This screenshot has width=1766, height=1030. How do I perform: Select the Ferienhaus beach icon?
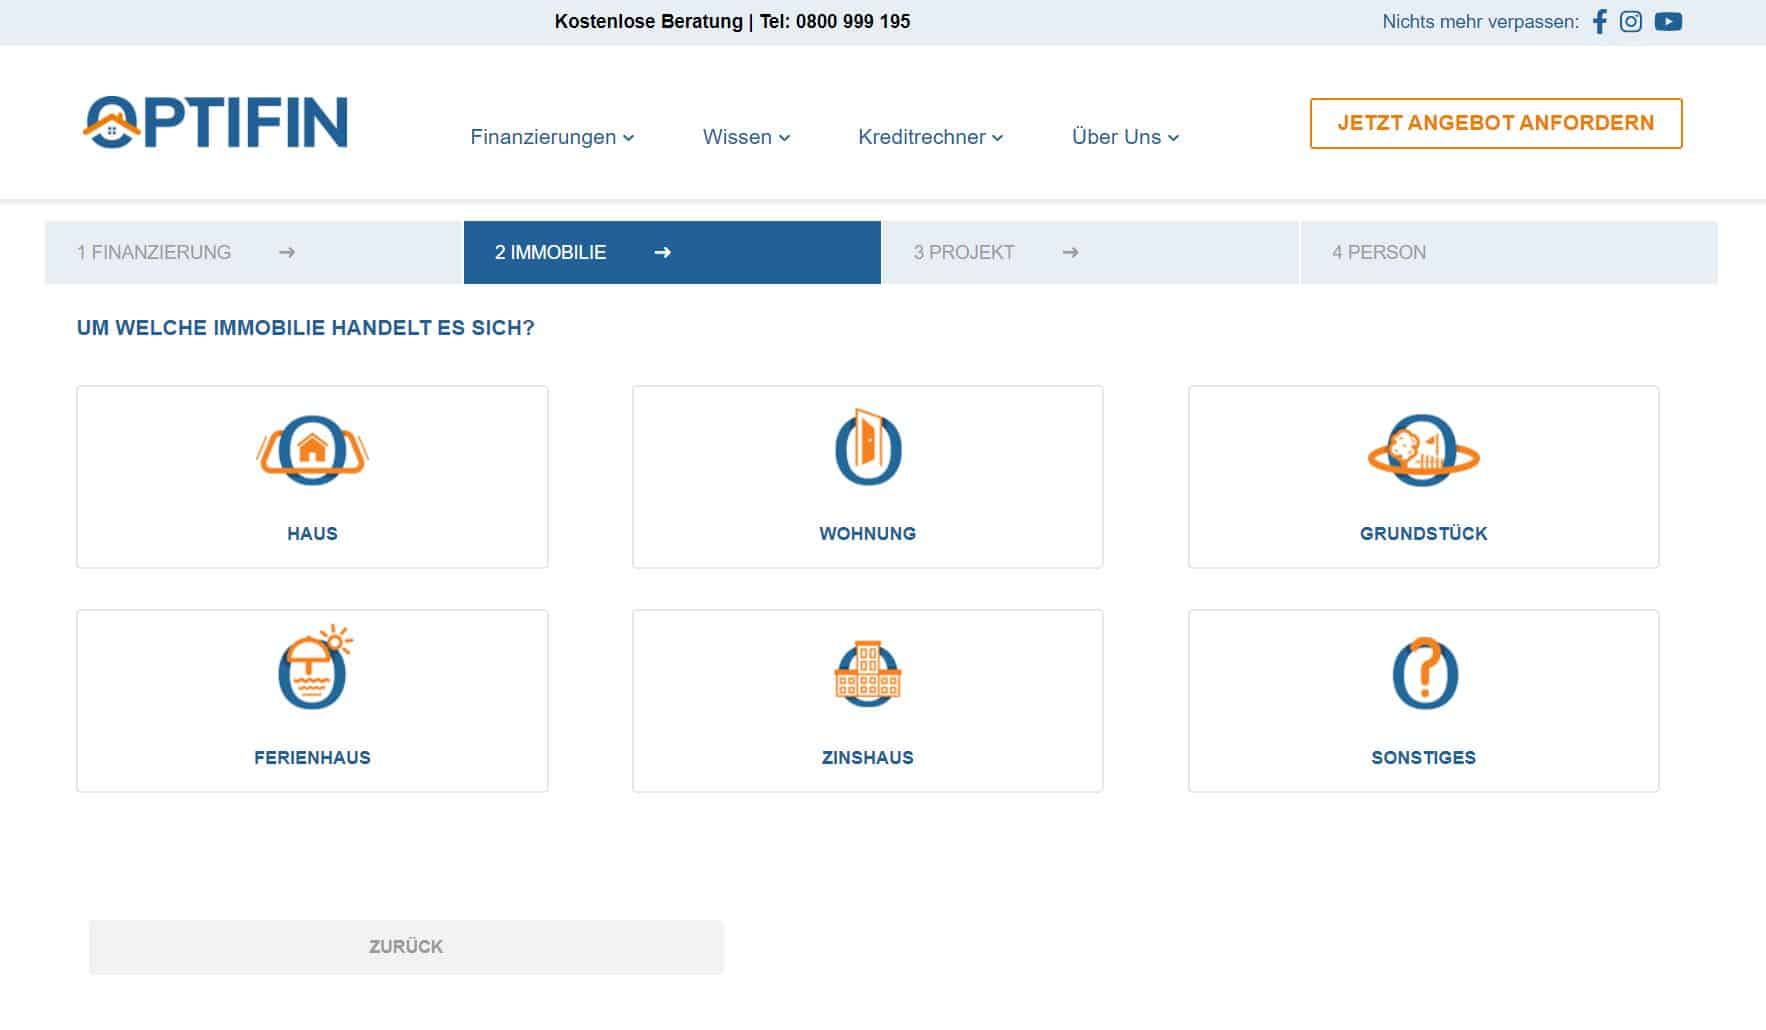click(315, 668)
